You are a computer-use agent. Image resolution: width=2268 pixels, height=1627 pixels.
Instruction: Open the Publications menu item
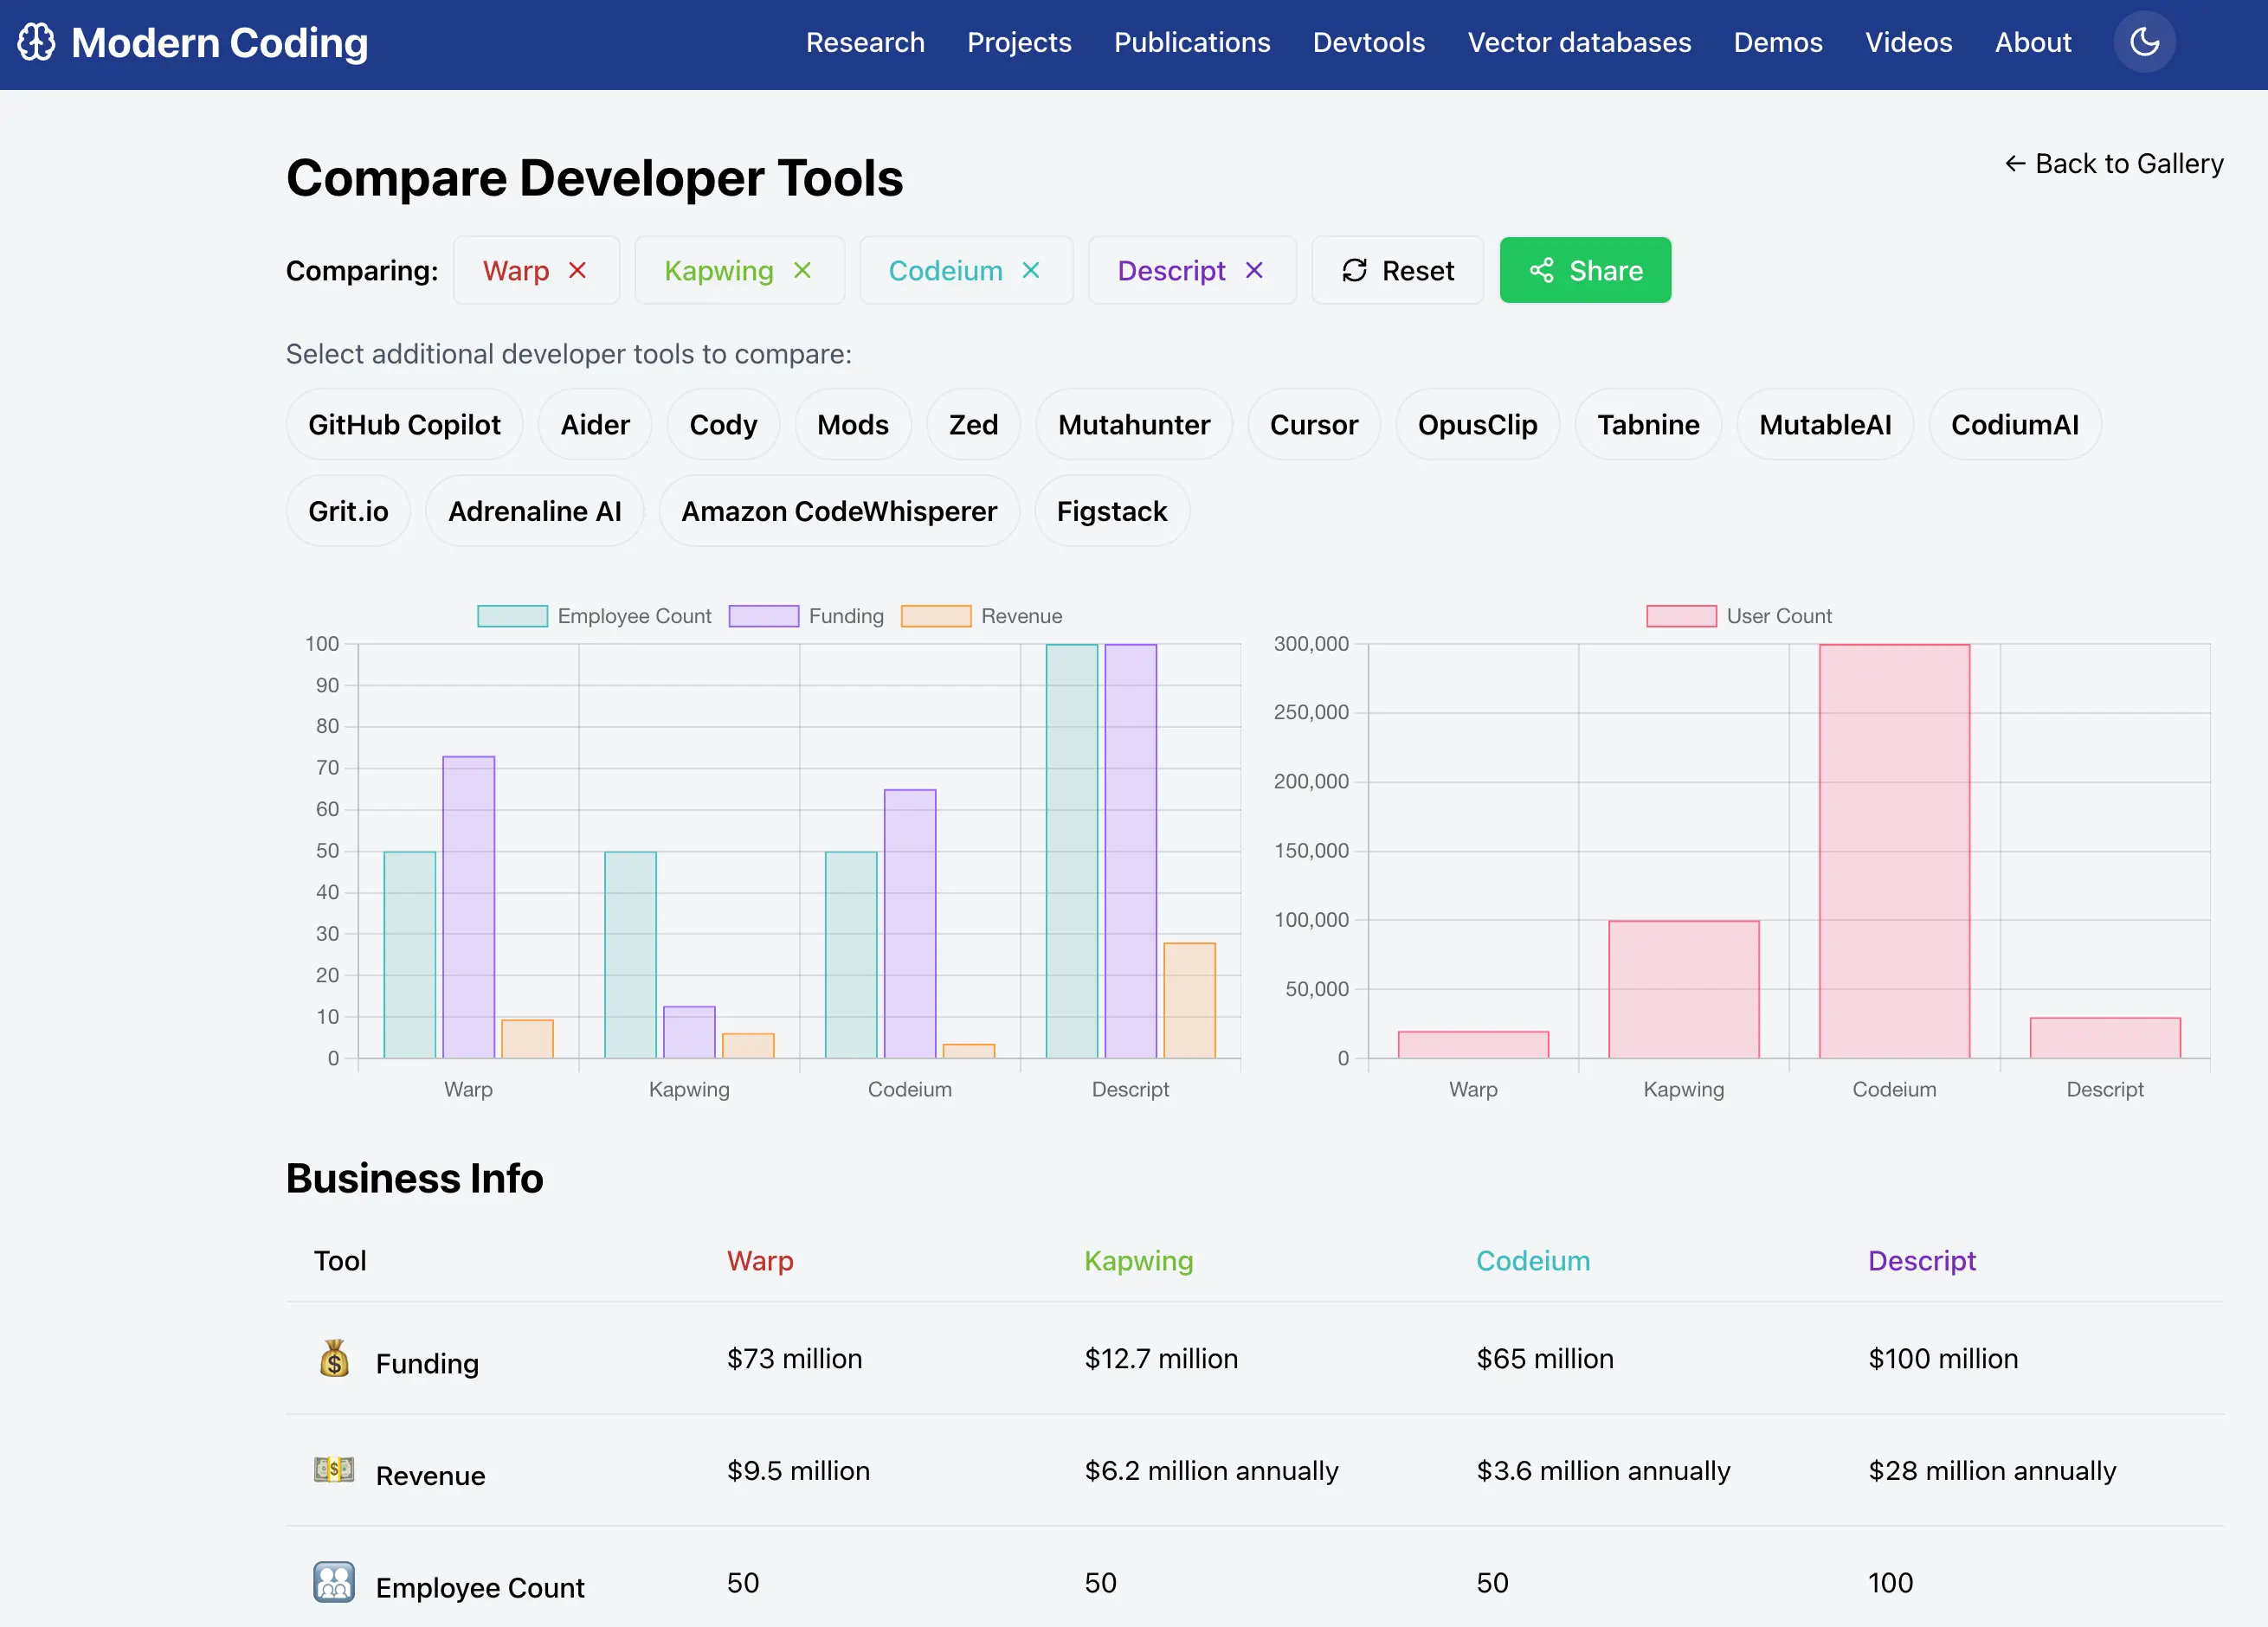[x=1192, y=42]
